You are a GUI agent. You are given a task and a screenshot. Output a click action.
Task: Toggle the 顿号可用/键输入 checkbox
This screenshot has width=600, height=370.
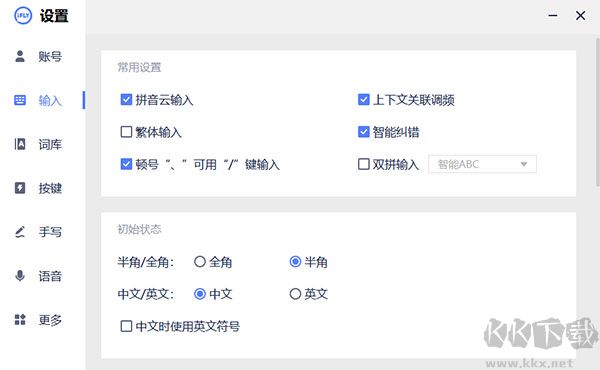pyautogui.click(x=126, y=164)
